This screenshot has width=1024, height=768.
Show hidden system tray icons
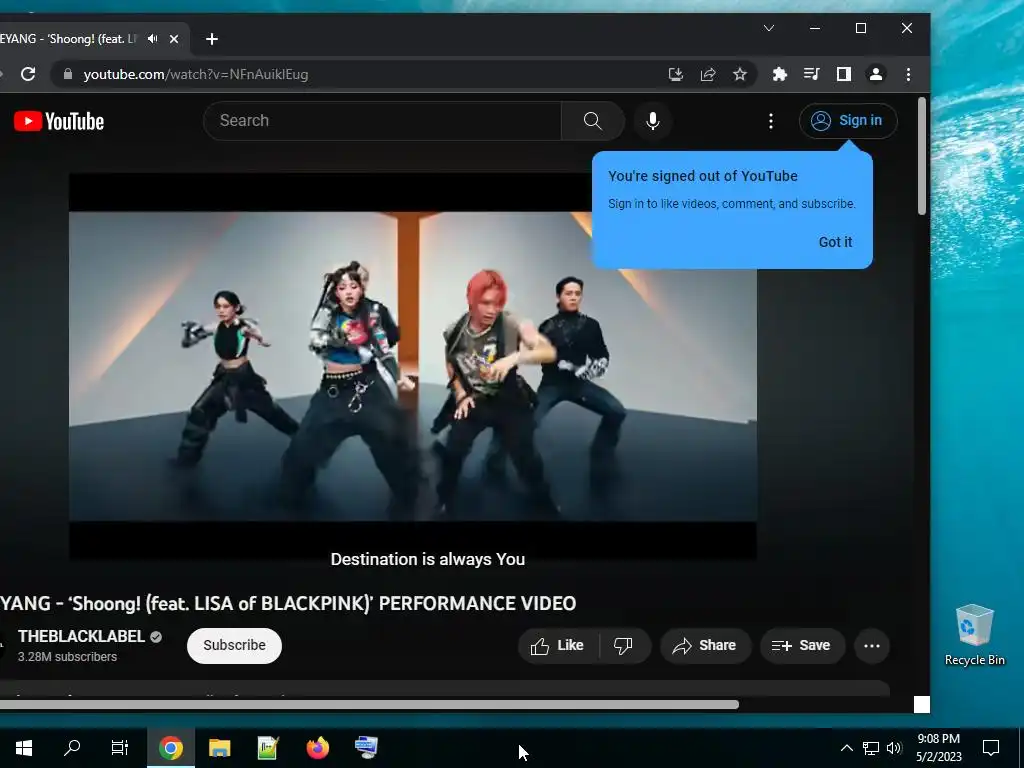click(846, 748)
